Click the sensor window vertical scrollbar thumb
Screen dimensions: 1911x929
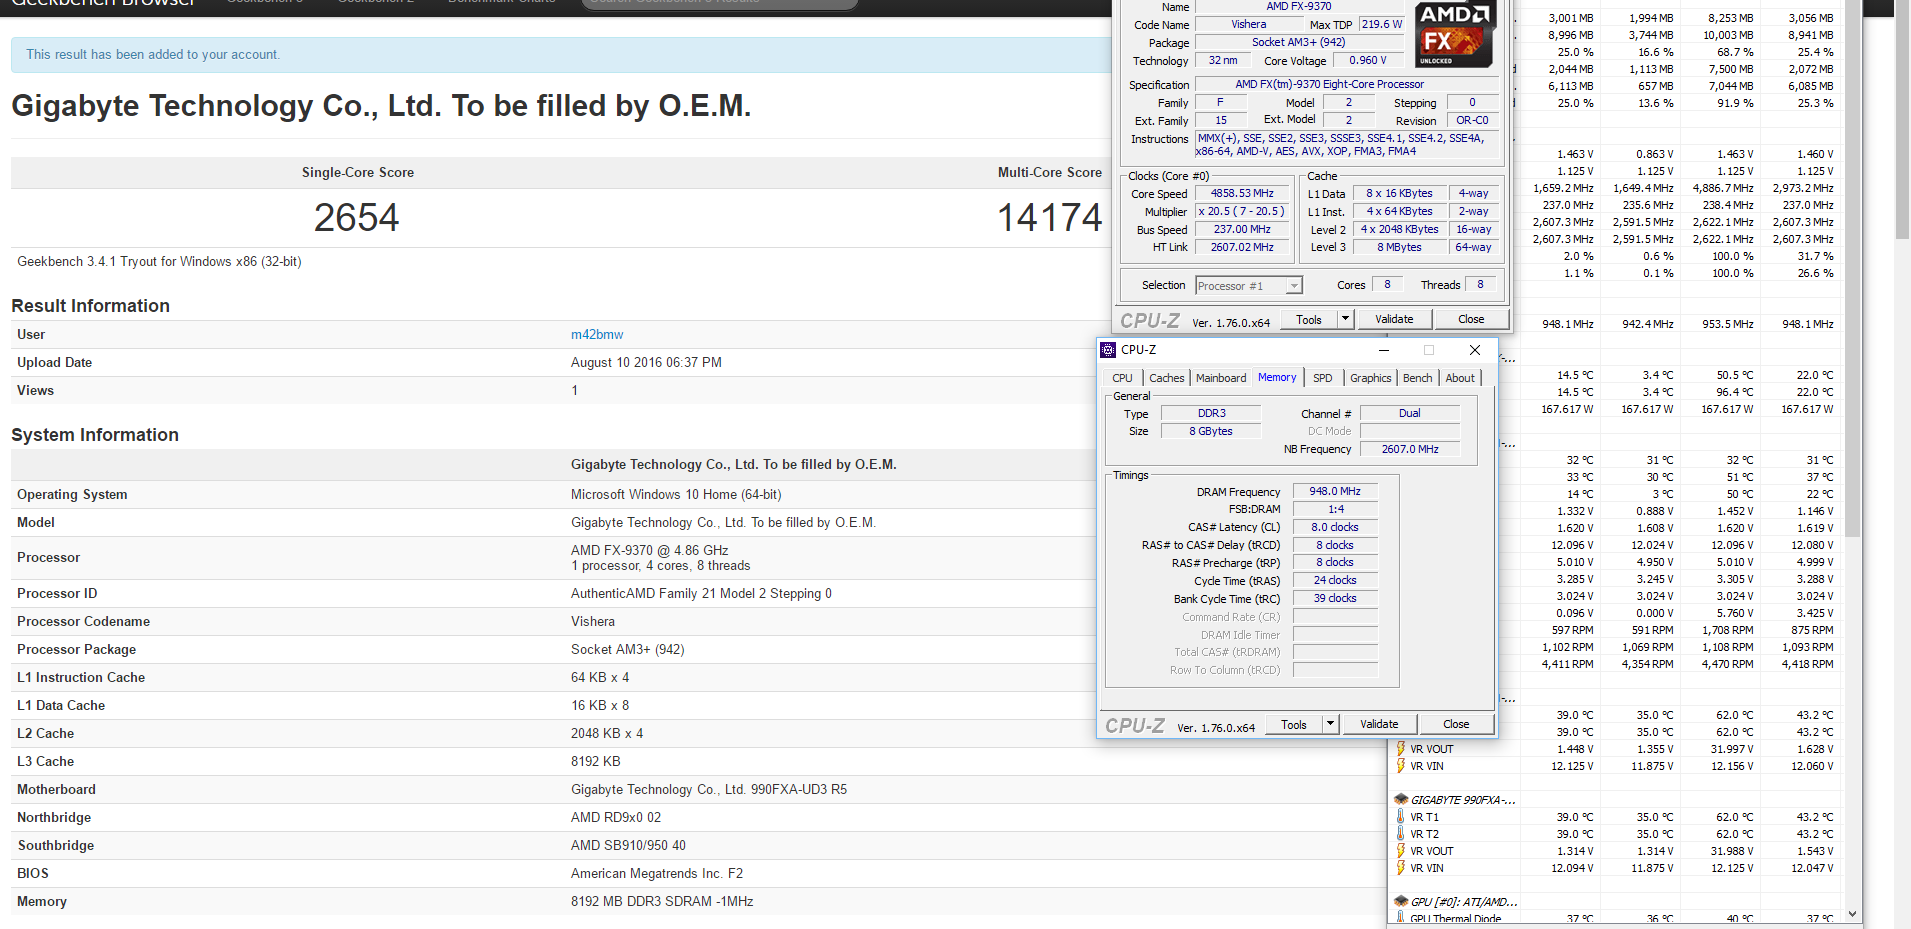point(1852,268)
